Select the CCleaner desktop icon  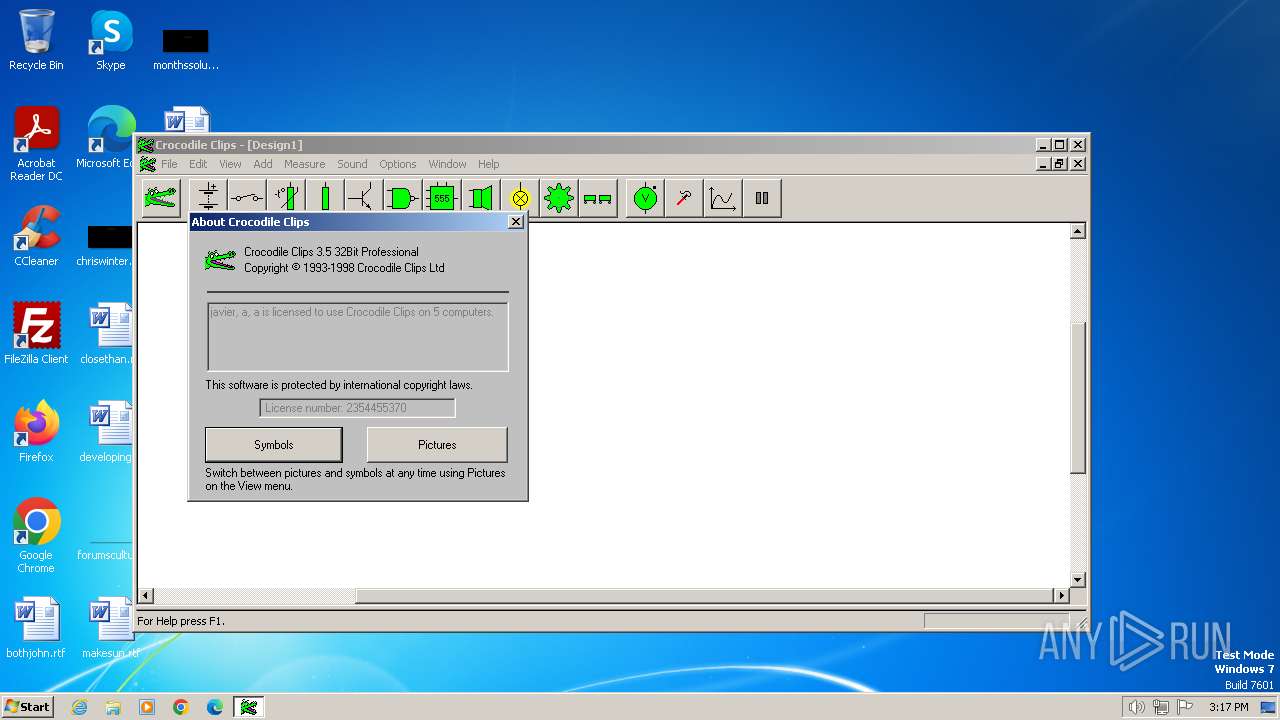pyautogui.click(x=36, y=236)
